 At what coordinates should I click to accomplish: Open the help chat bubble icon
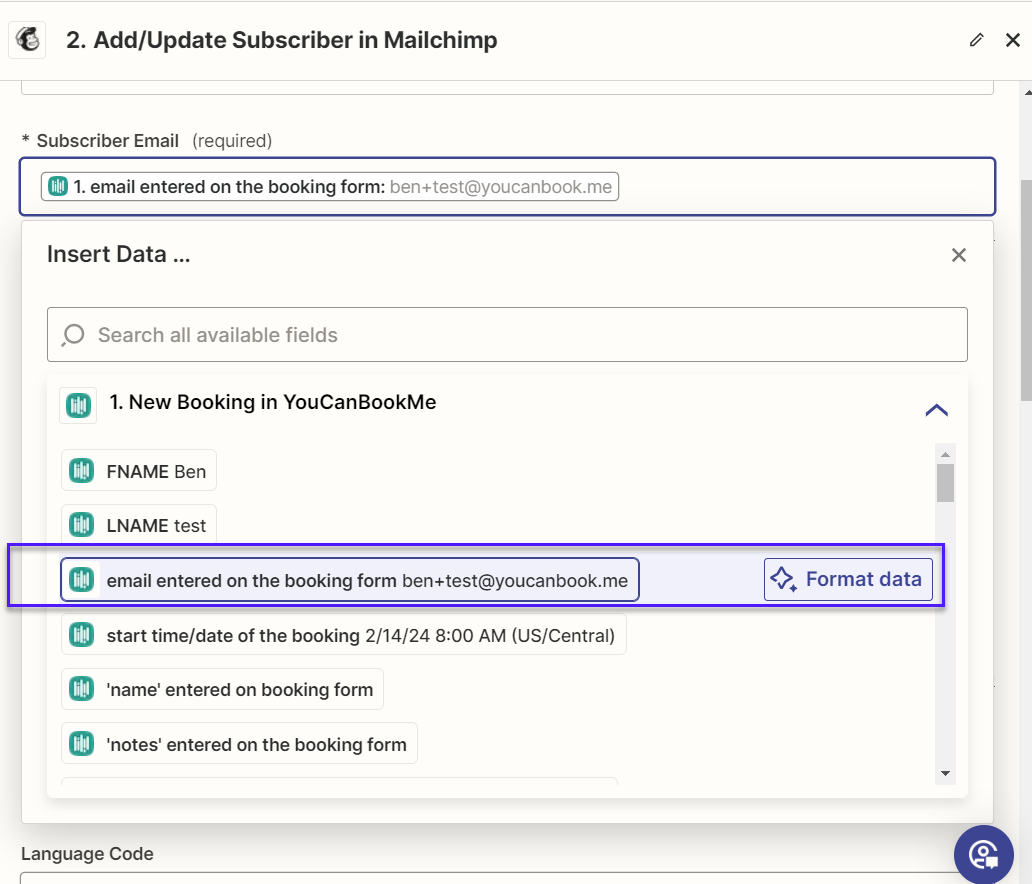point(984,855)
